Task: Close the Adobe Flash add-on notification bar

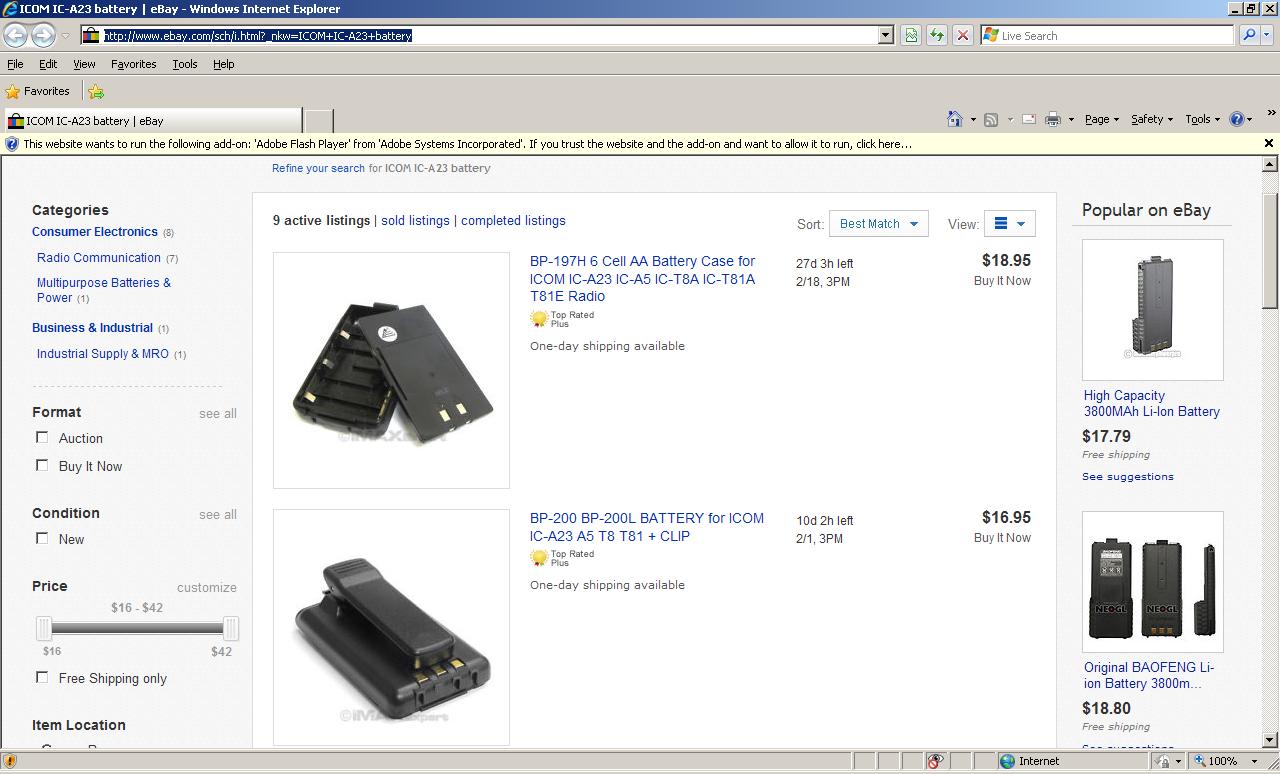Action: tap(1268, 143)
